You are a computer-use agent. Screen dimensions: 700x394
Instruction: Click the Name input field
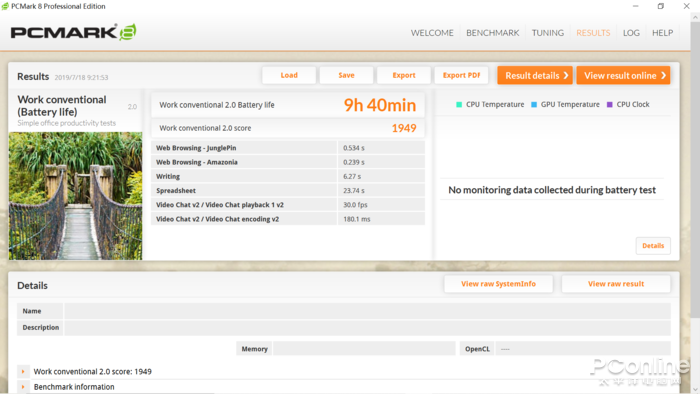367,311
